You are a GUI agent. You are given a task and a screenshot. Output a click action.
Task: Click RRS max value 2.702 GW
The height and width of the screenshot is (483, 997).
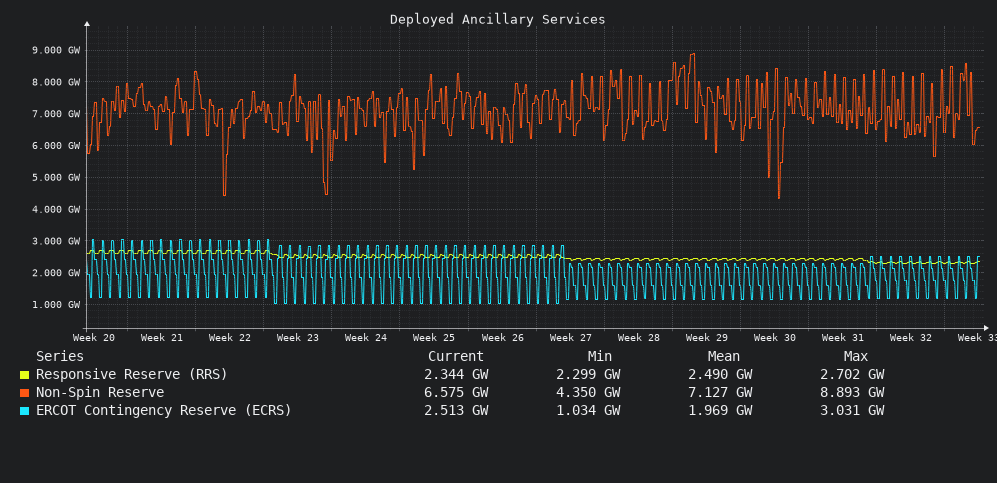pyautogui.click(x=852, y=375)
